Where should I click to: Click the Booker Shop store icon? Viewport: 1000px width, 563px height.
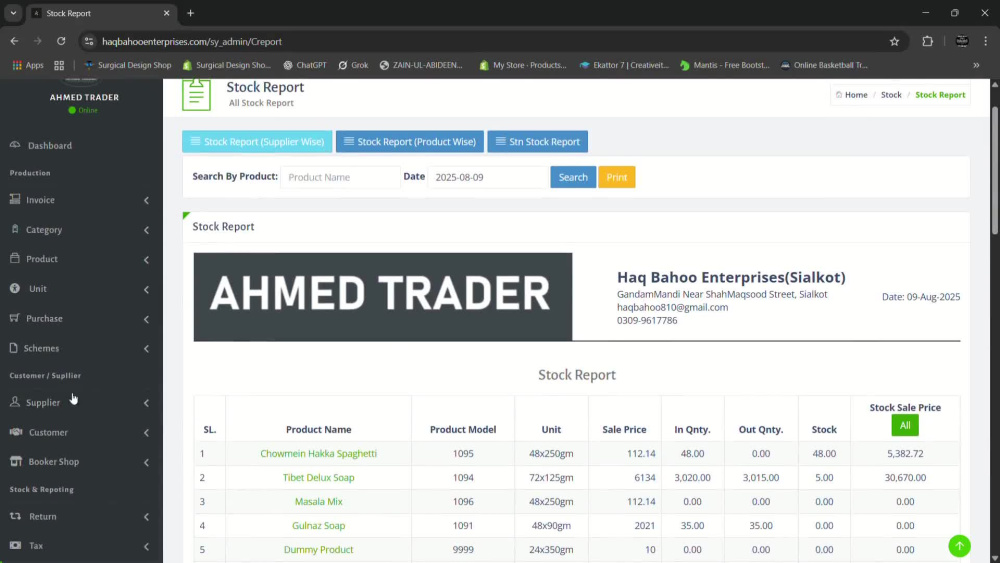point(16,461)
